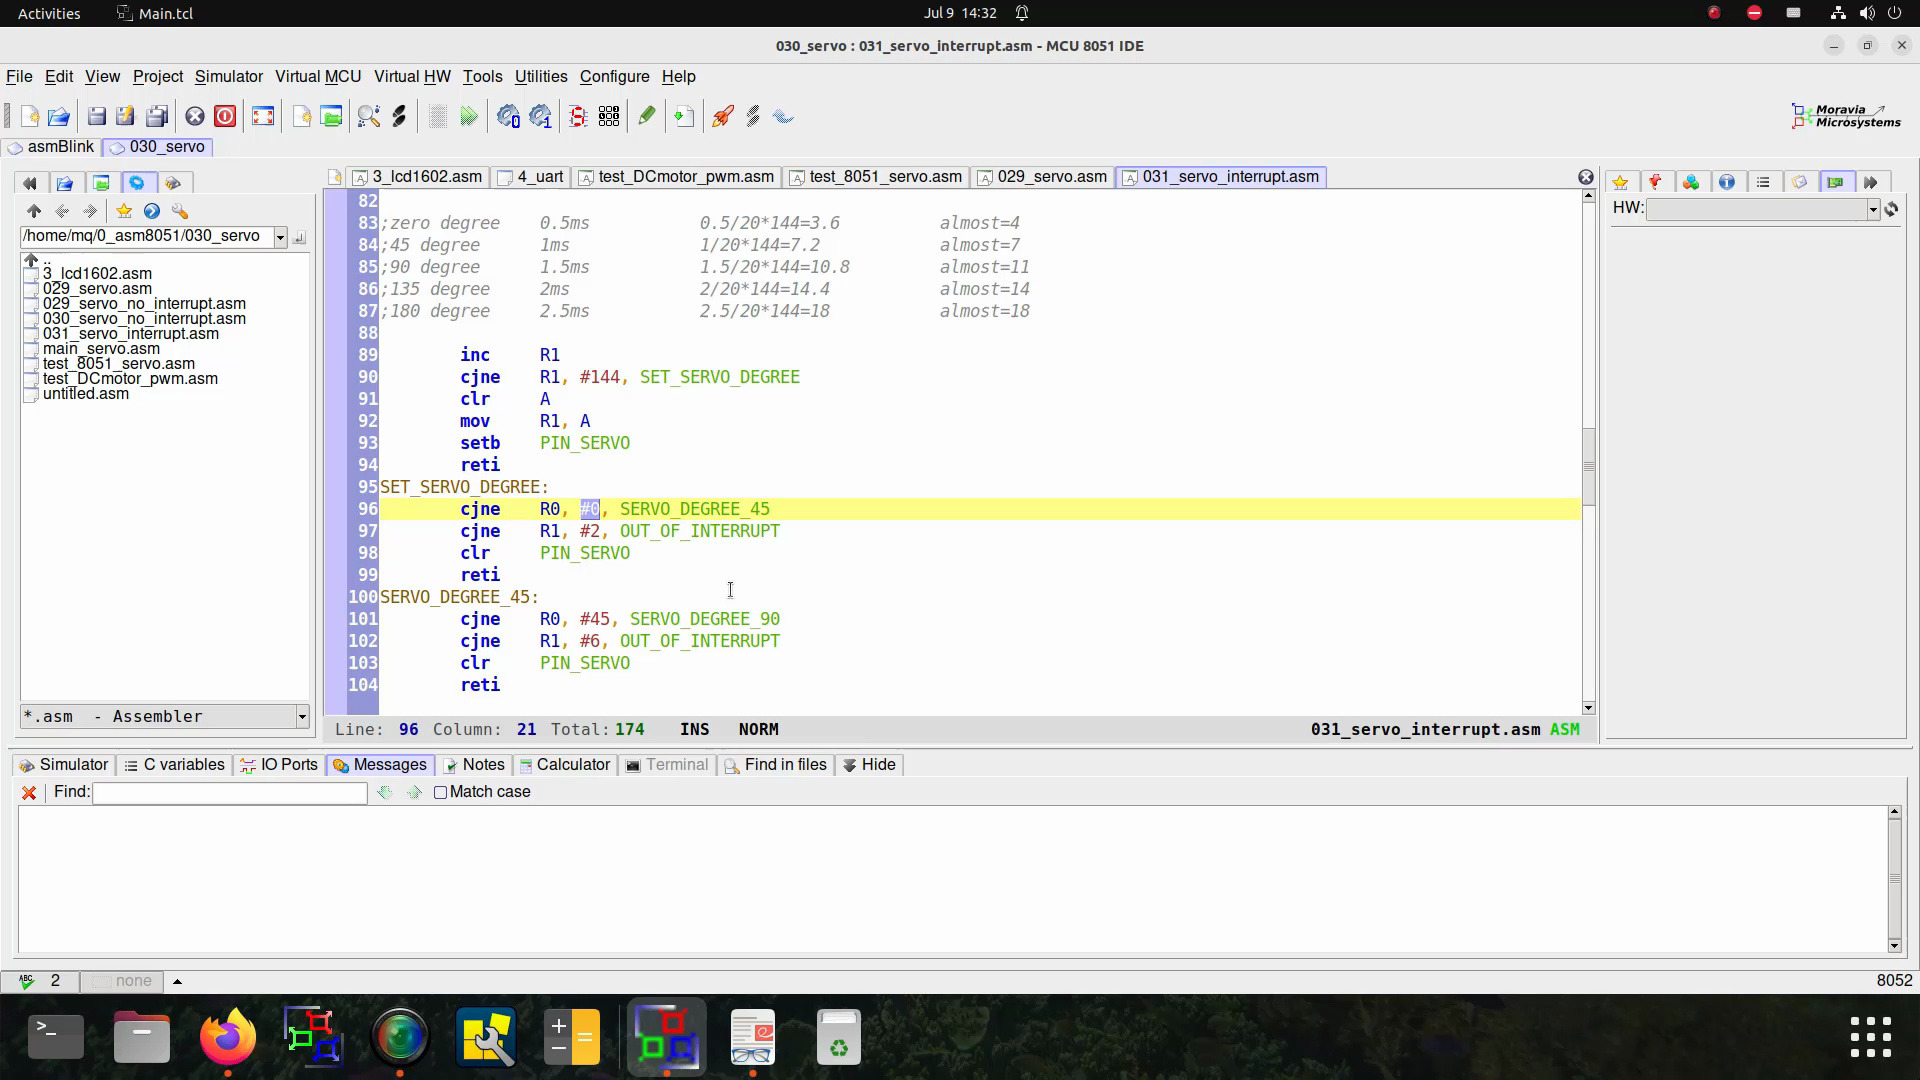Click the find magnifier toolbar icon

(368, 117)
